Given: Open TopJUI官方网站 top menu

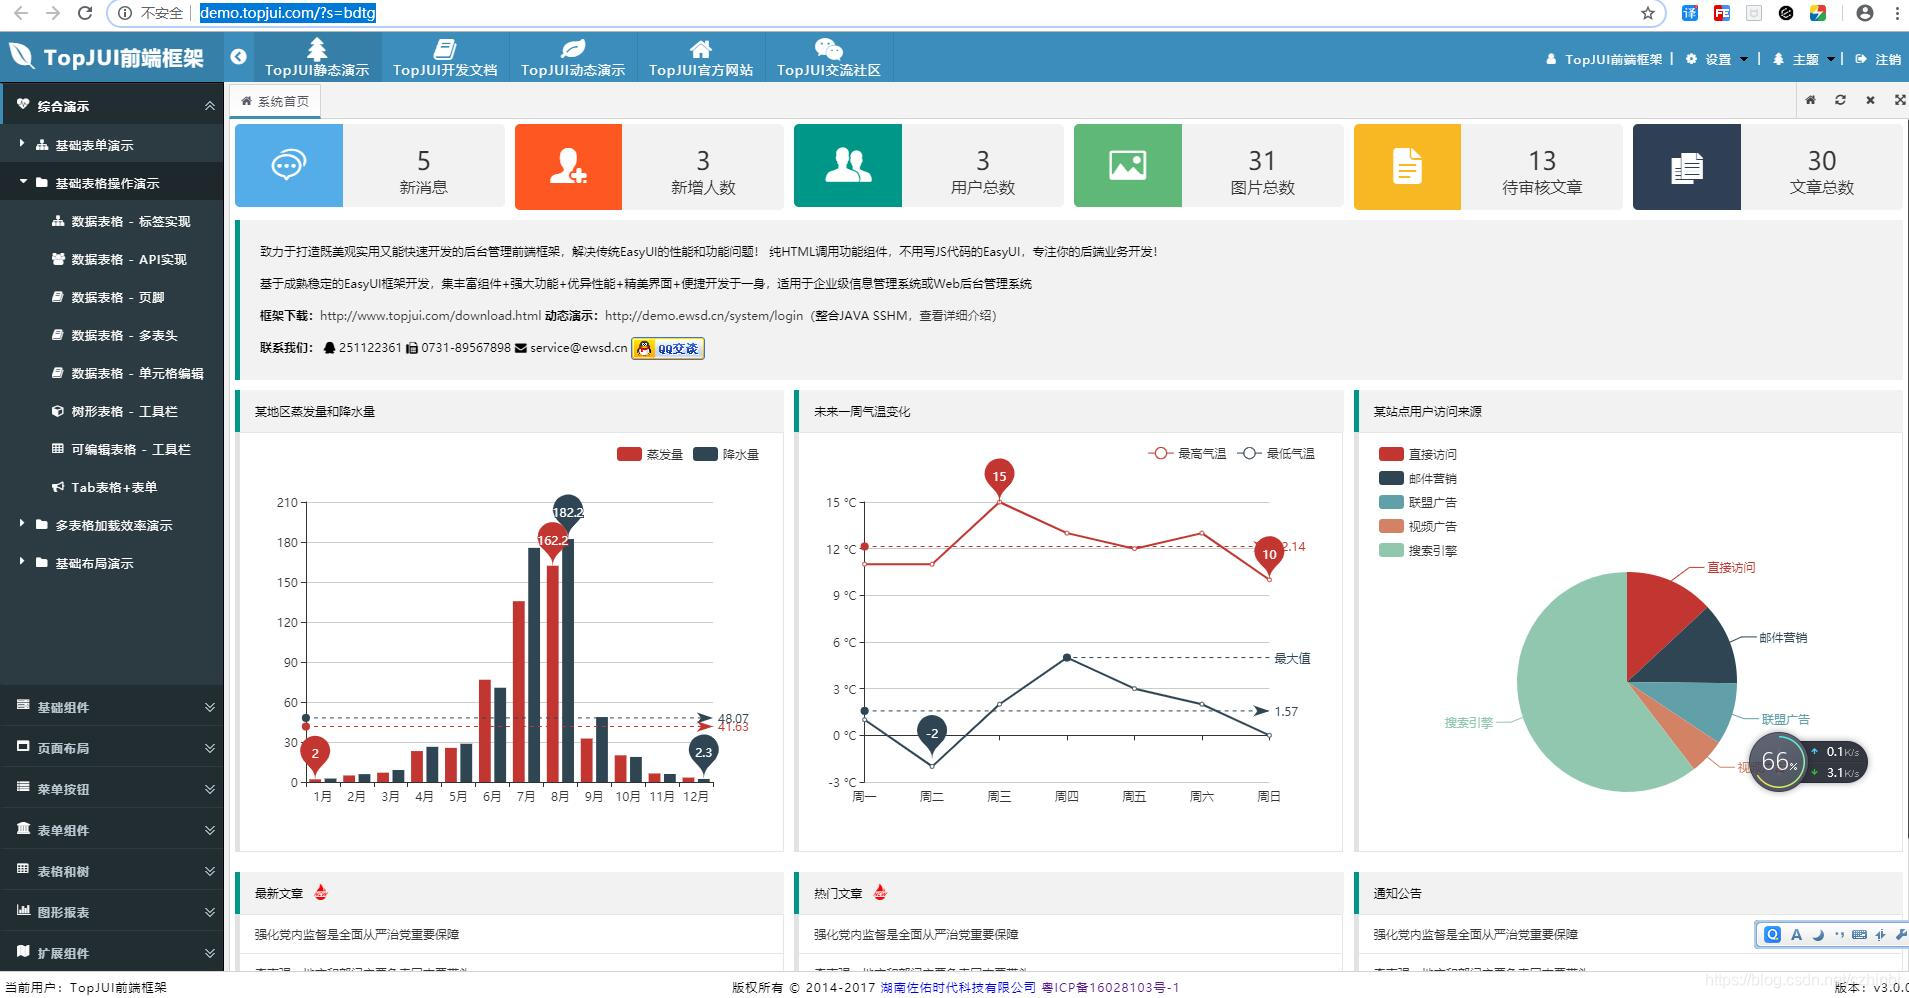Looking at the screenshot, I should click(701, 57).
